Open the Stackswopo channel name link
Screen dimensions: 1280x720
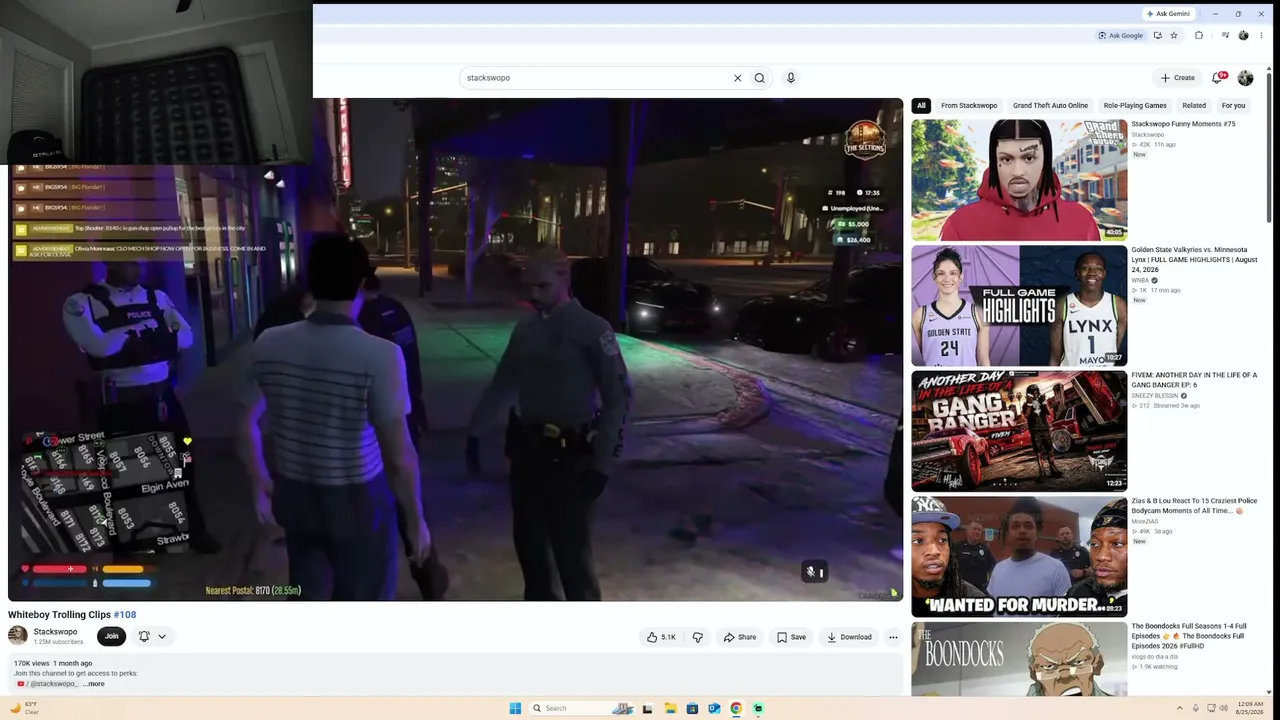[x=55, y=632]
